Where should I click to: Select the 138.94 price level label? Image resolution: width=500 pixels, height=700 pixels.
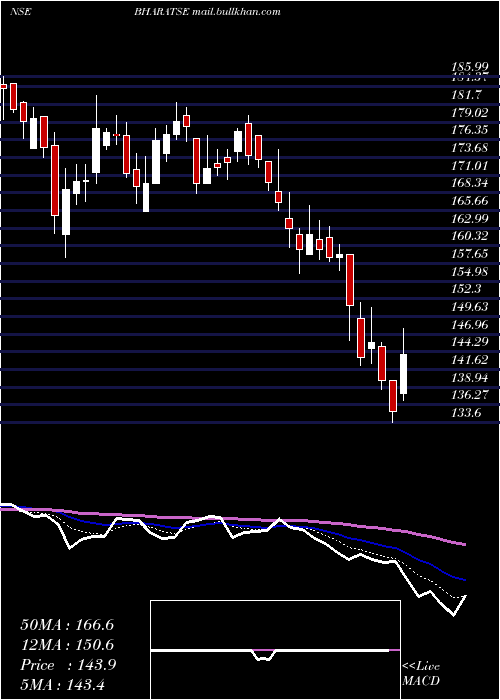[470, 378]
